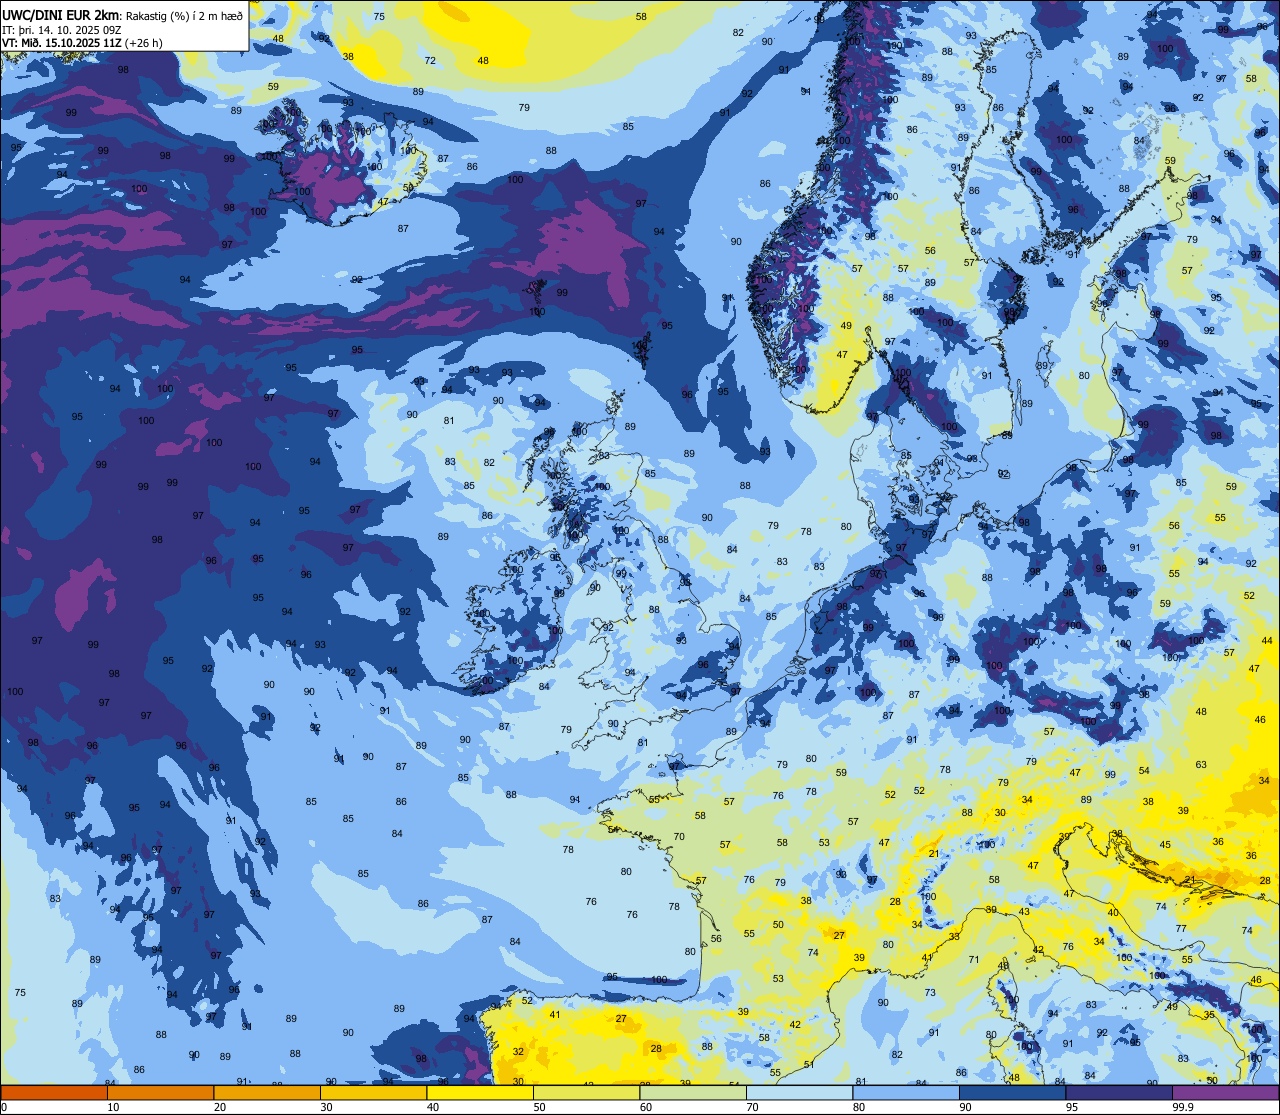
Task: Select the dark blue 90–95 legend segment
Action: [1013, 1092]
